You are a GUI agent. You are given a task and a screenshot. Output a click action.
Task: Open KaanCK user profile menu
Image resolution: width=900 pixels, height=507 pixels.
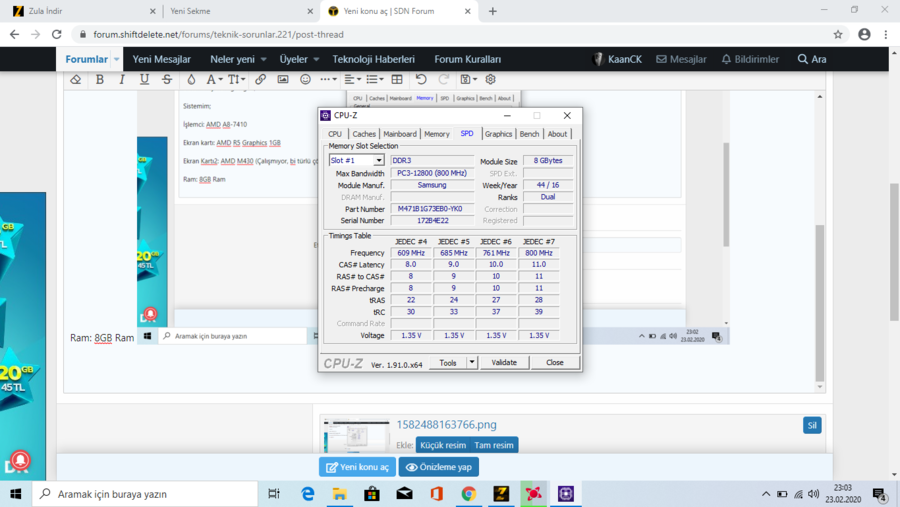pyautogui.click(x=618, y=59)
